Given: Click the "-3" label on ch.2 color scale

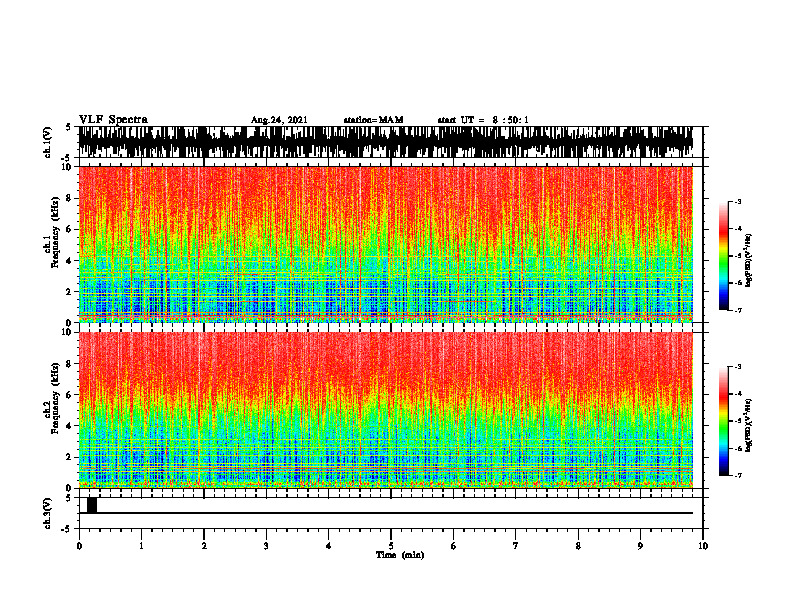Looking at the screenshot, I should pyautogui.click(x=737, y=367).
